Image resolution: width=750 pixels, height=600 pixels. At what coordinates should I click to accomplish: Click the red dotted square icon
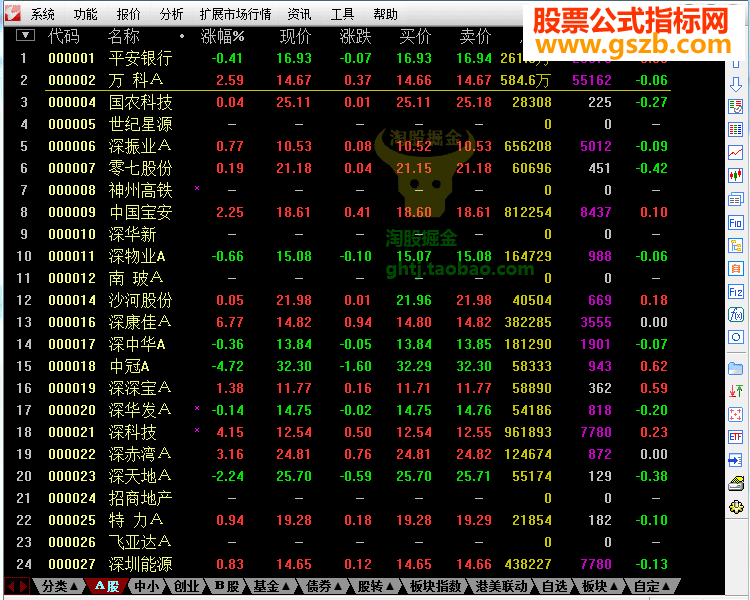tap(736, 414)
